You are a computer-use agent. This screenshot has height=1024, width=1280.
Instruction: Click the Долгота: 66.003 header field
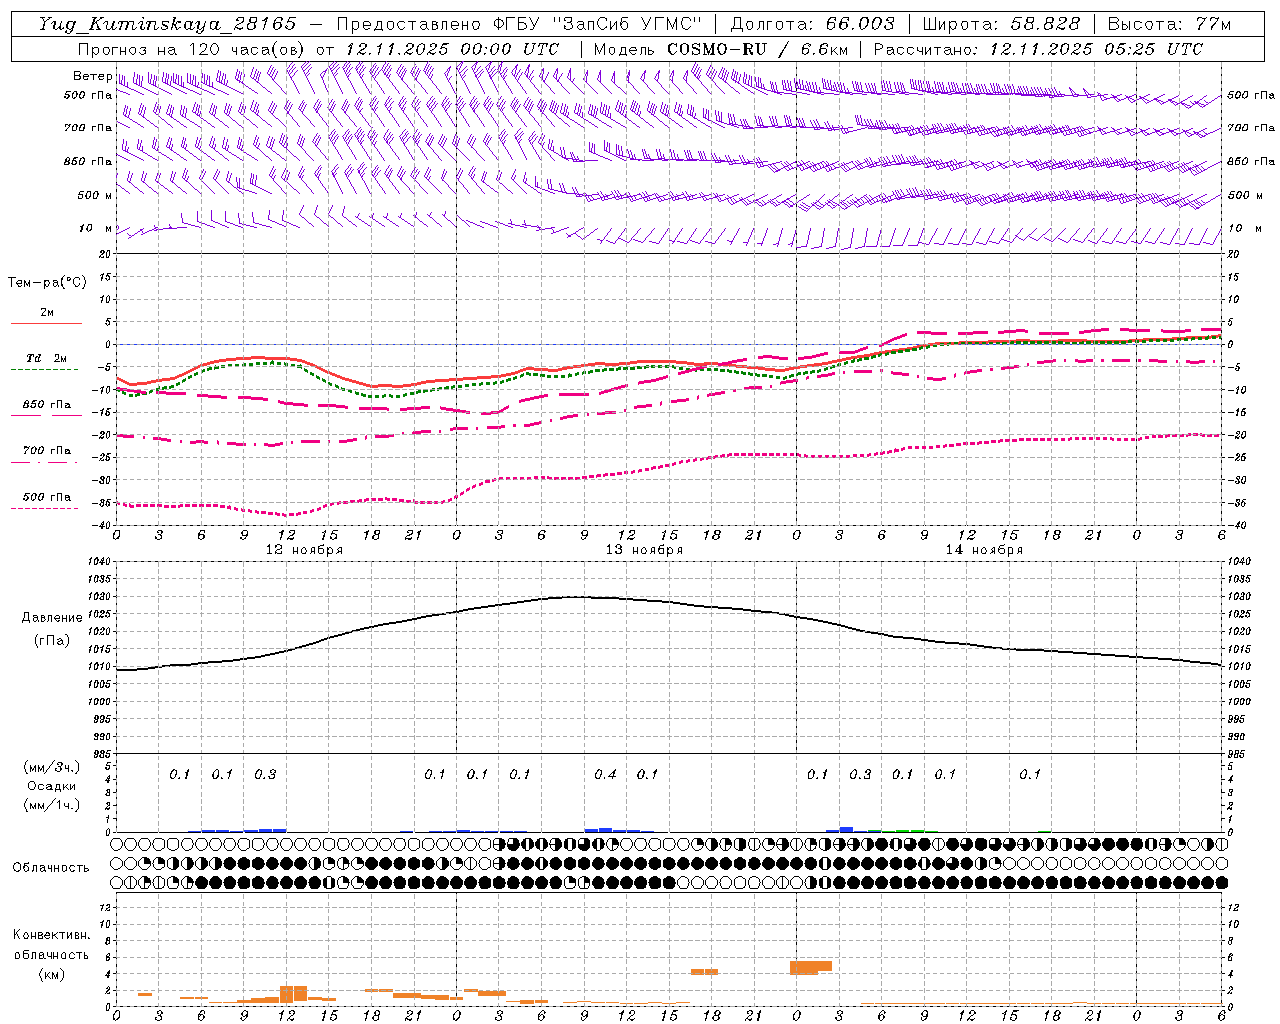(812, 24)
